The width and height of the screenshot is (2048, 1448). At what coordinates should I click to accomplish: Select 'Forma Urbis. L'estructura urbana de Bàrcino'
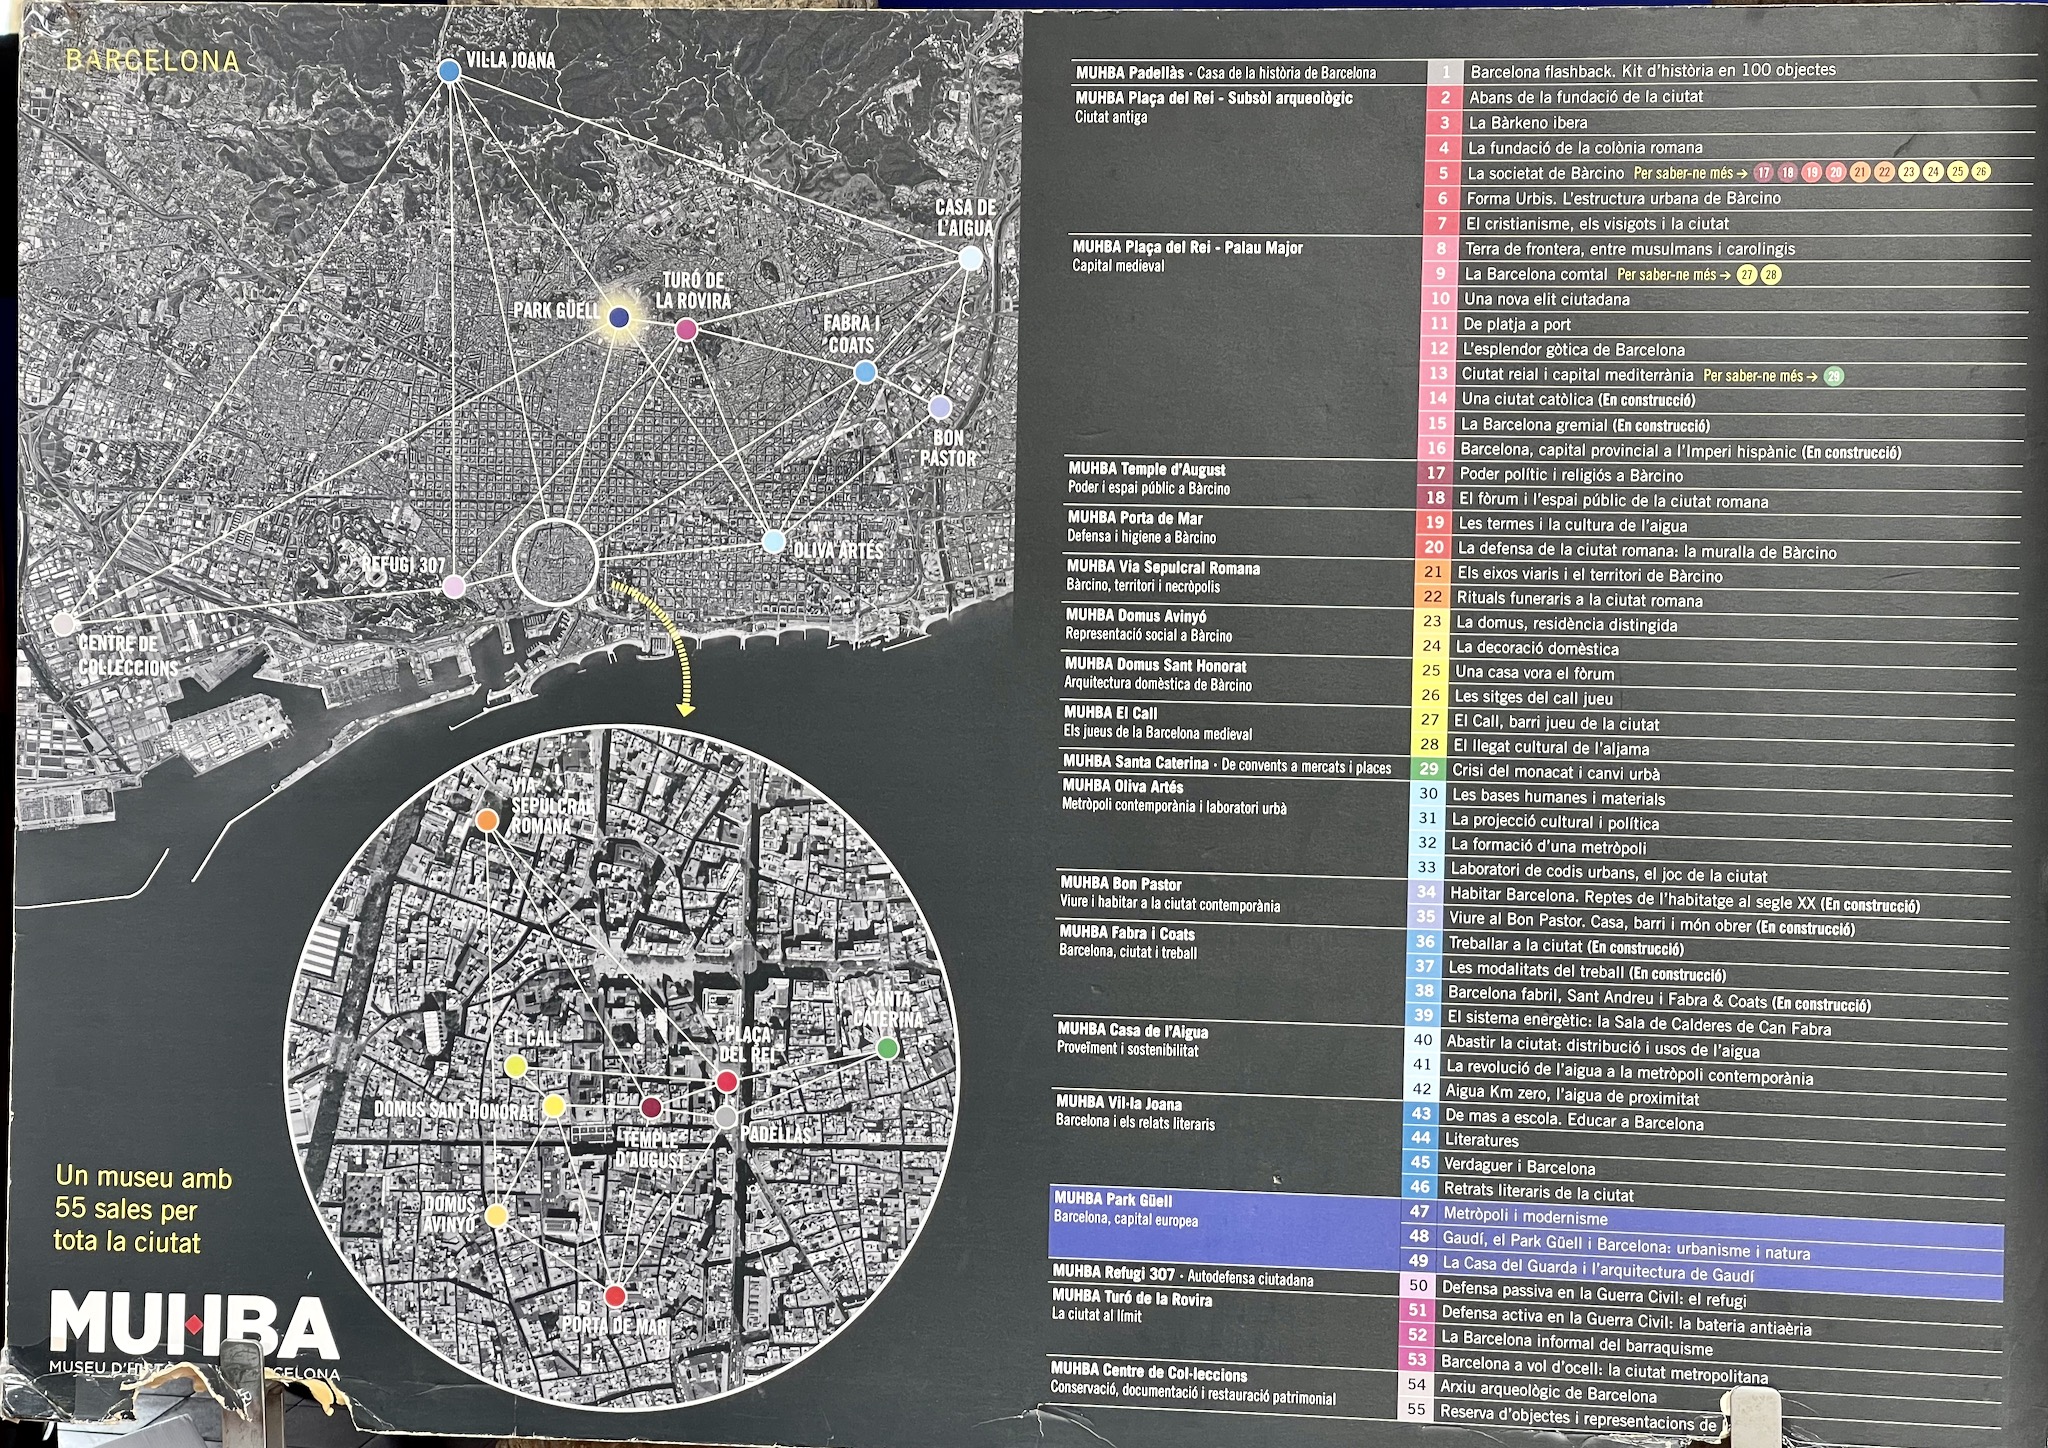coord(1624,198)
